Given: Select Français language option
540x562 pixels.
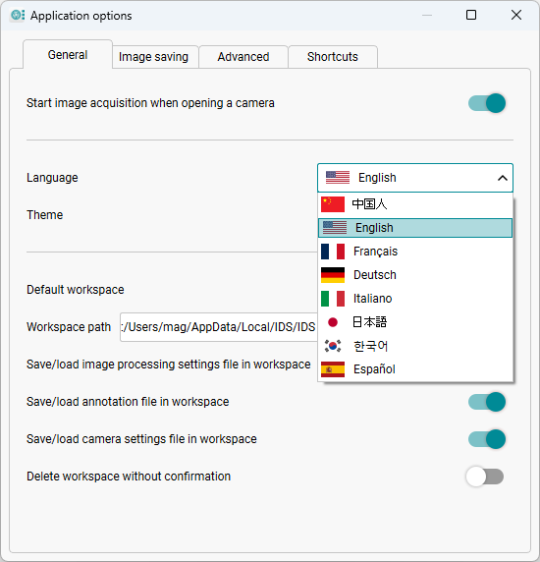Looking at the screenshot, I should pos(415,251).
